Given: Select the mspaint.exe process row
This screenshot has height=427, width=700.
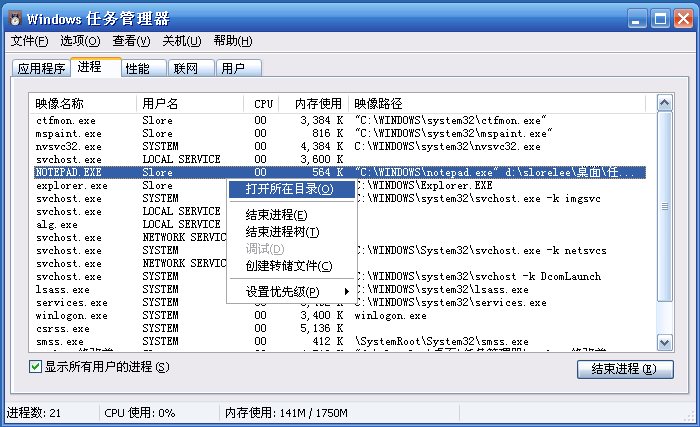Looking at the screenshot, I should point(340,134).
